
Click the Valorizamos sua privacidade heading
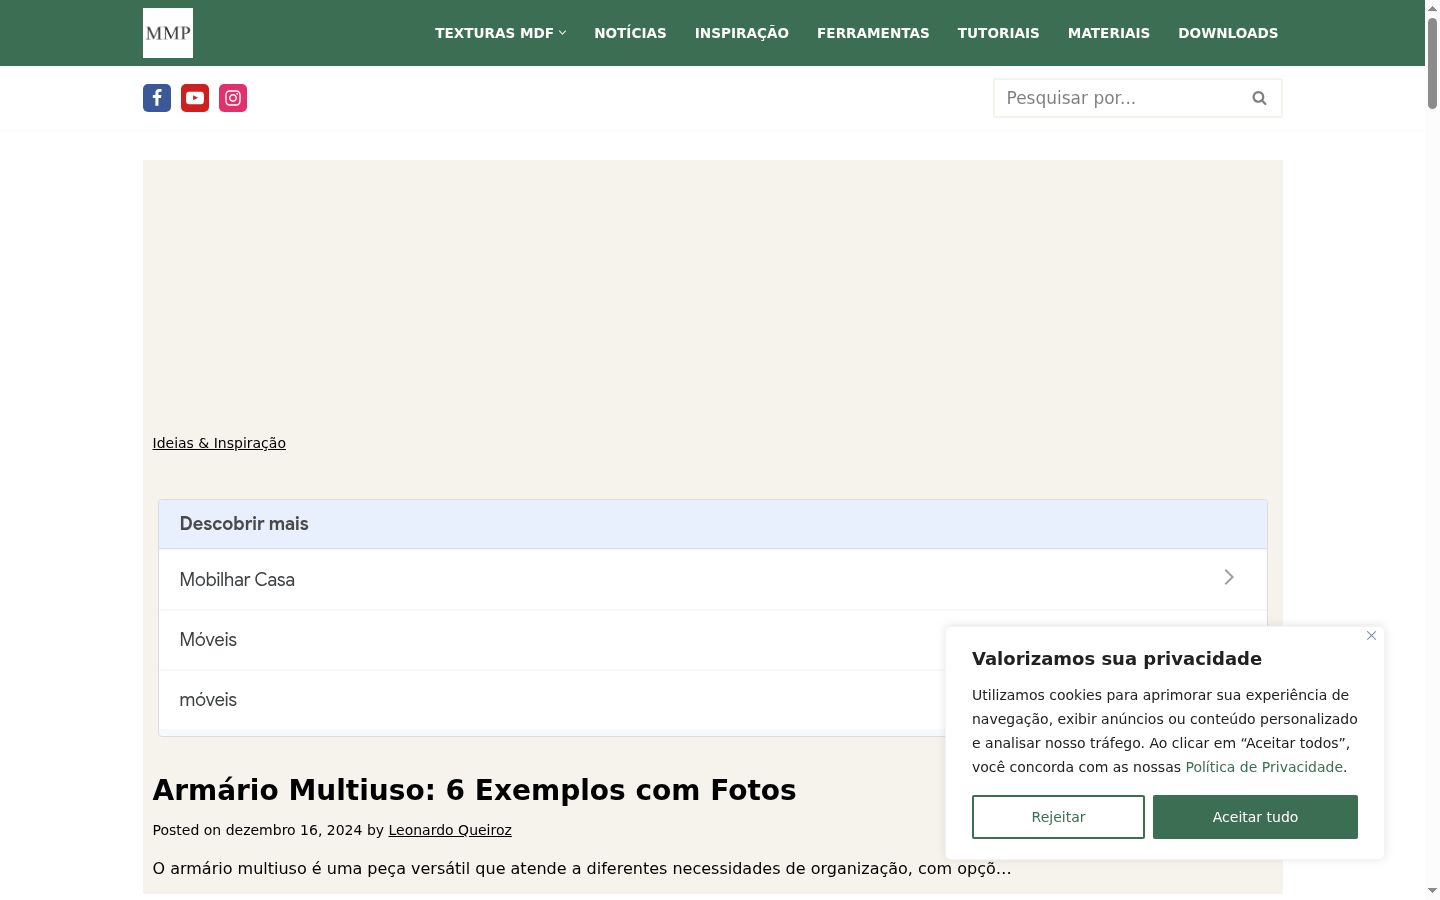[x=1117, y=658]
